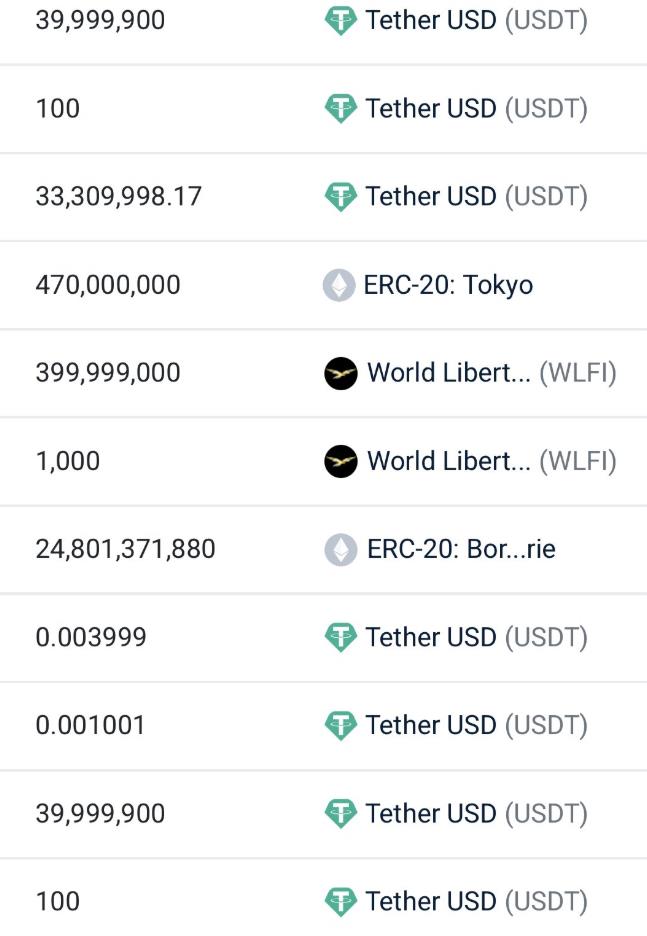Viewport: 647px width, 936px height.
Task: Select the 24,801,371,880 amount value
Action: pyautogui.click(x=125, y=549)
